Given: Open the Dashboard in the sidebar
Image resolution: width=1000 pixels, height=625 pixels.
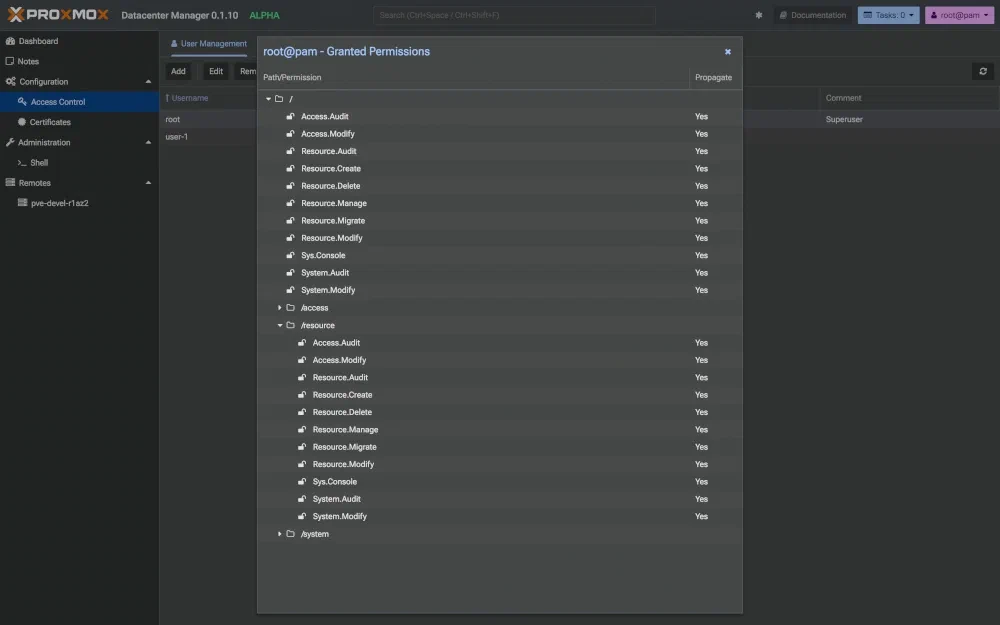Looking at the screenshot, I should pos(40,40).
